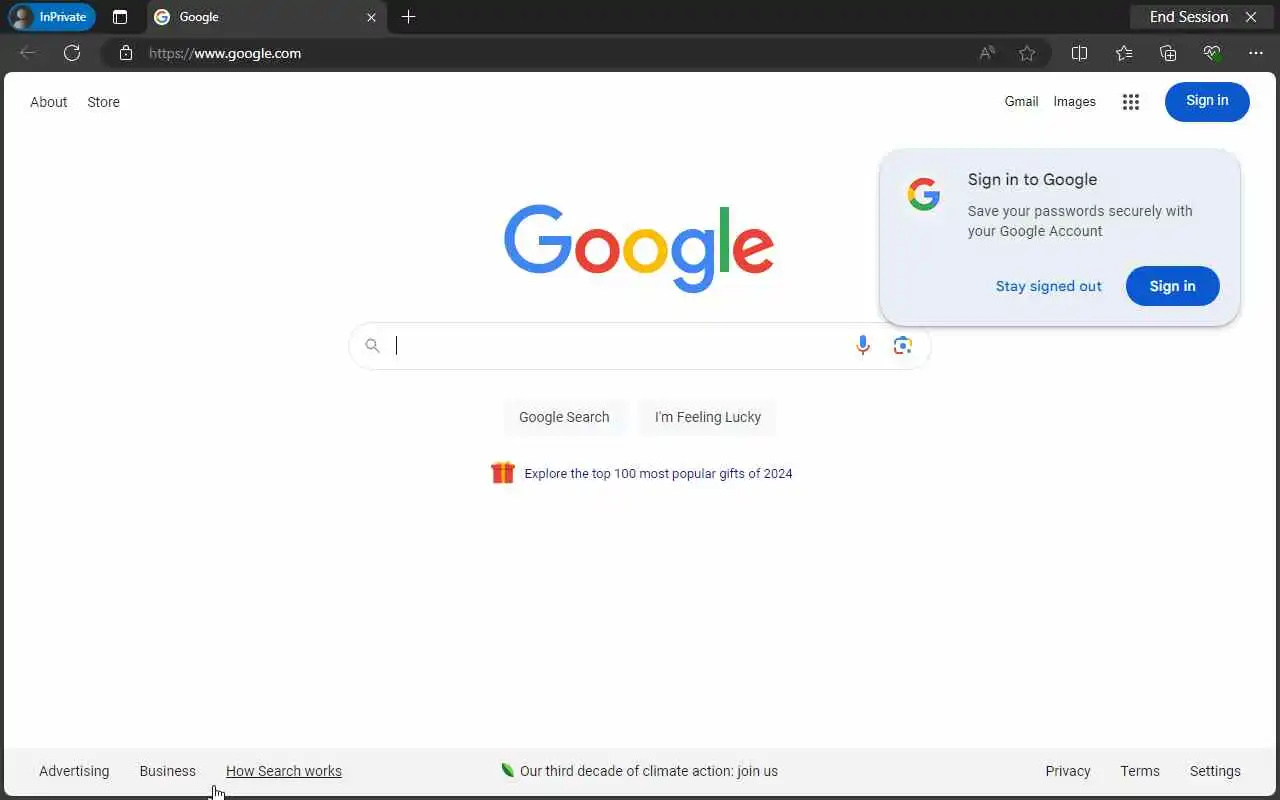Start voice search with microphone icon
The height and width of the screenshot is (800, 1280).
(x=863, y=345)
